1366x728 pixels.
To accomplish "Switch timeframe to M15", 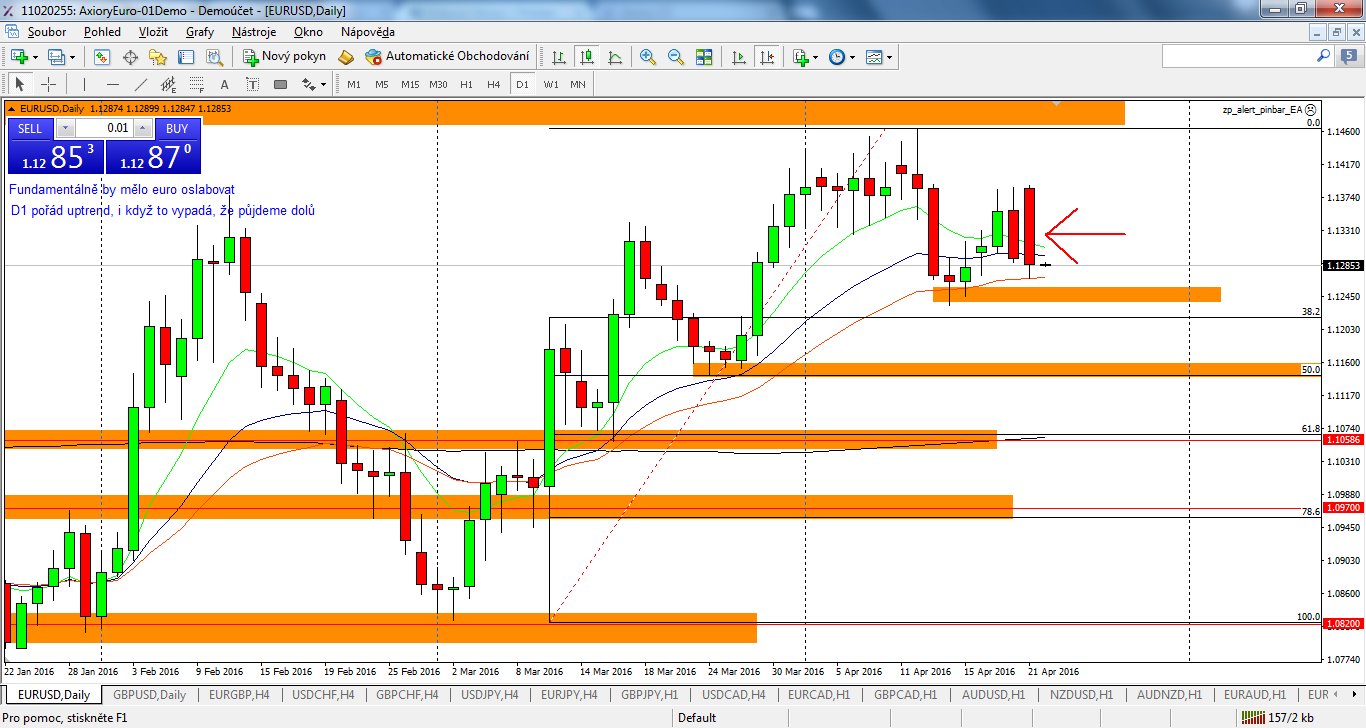I will coord(410,84).
